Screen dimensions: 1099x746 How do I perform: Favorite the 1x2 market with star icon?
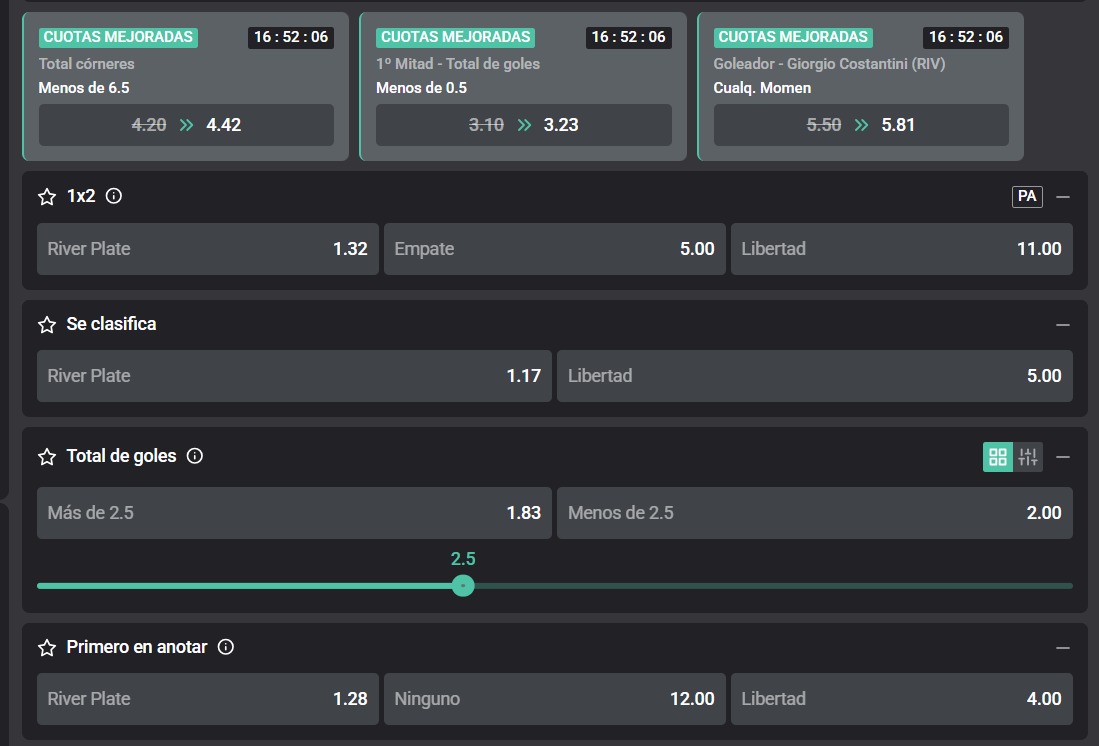tap(47, 196)
